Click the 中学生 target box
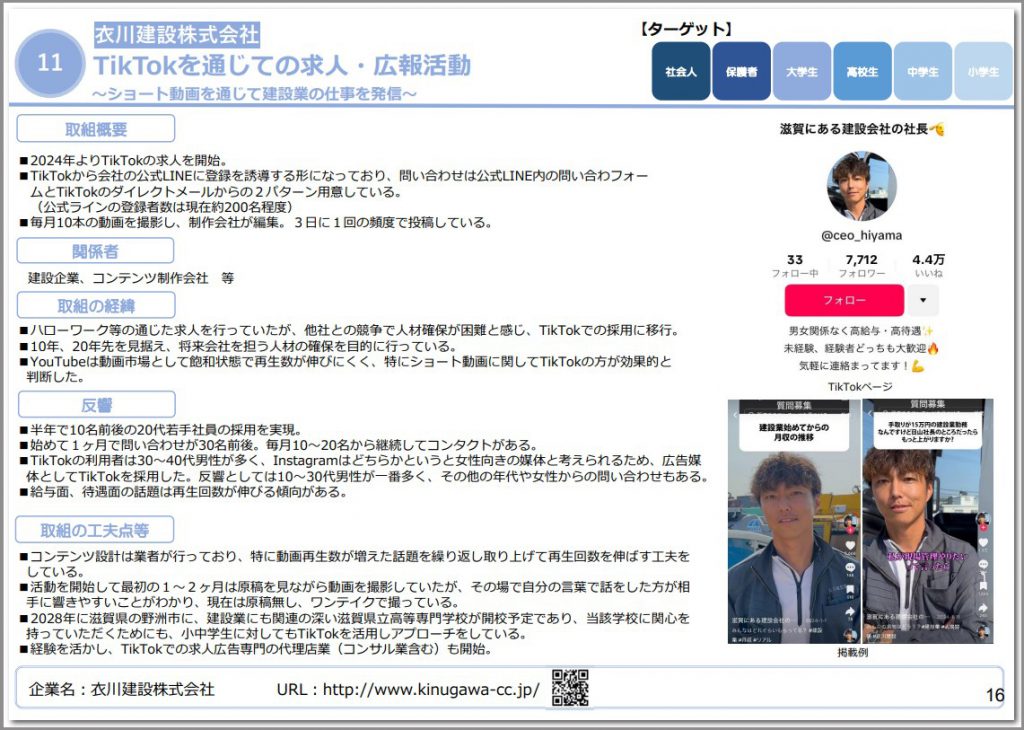 point(923,71)
